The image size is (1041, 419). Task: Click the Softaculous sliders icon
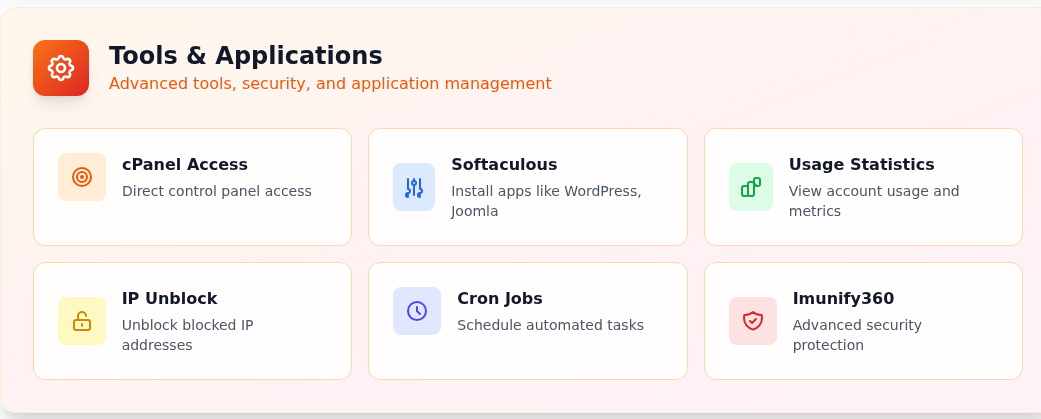[x=414, y=187]
